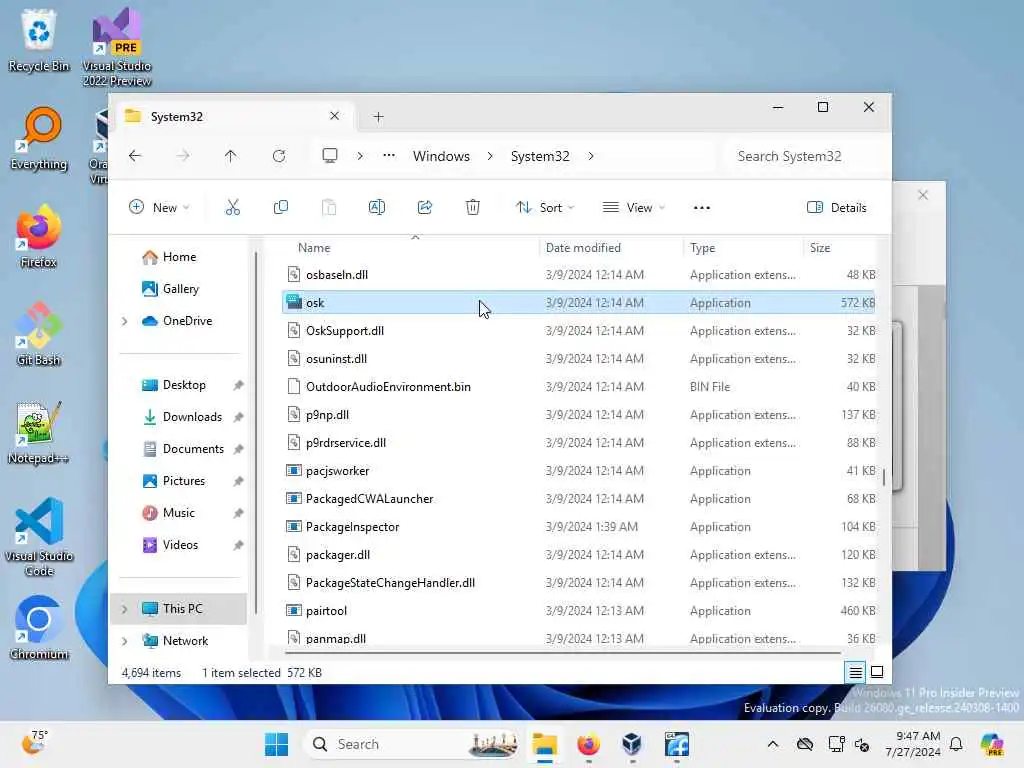Select the osbaseln.dll file
Image resolution: width=1024 pixels, height=768 pixels.
579,275
